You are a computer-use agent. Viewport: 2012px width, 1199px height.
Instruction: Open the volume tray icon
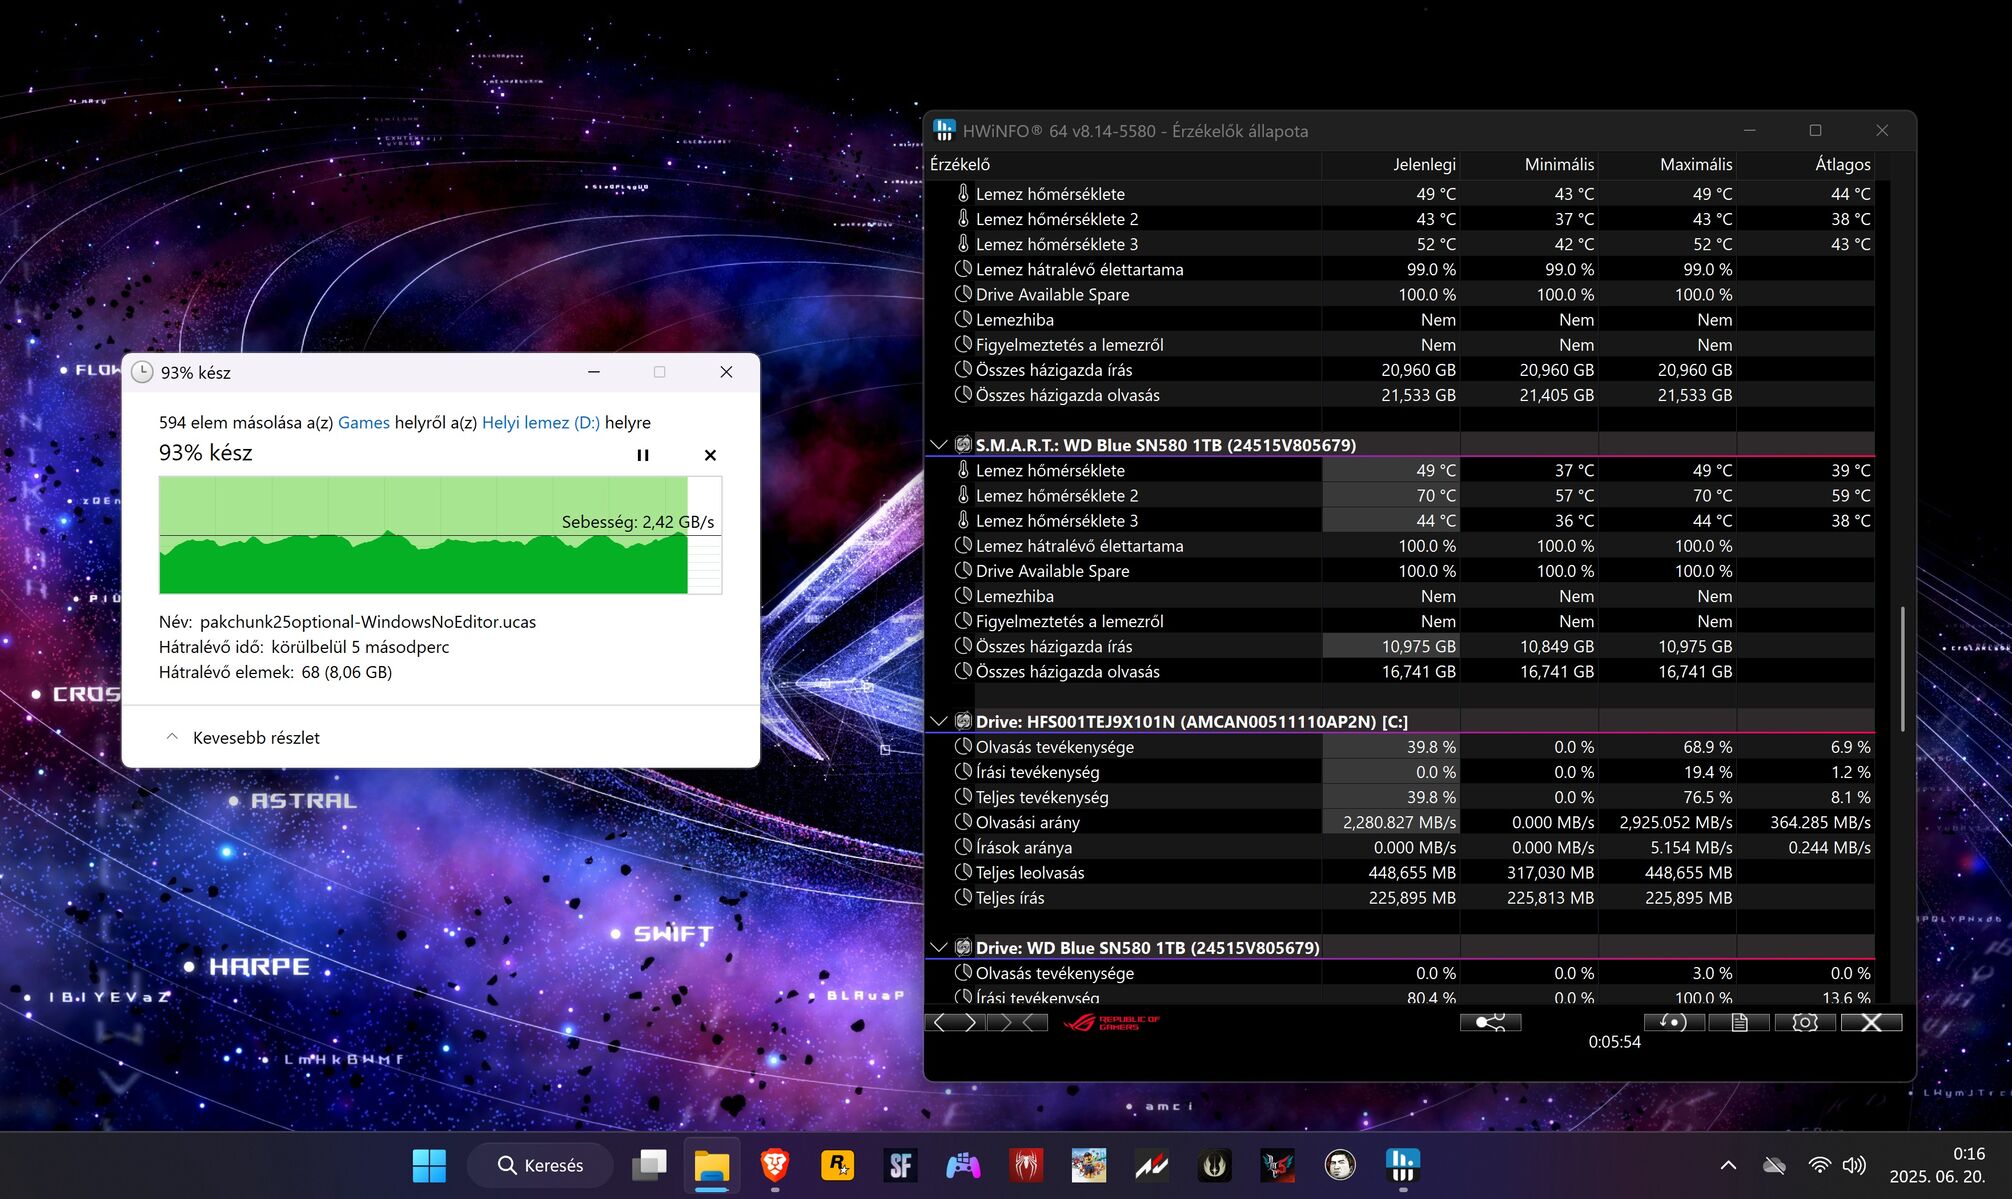tap(1854, 1165)
